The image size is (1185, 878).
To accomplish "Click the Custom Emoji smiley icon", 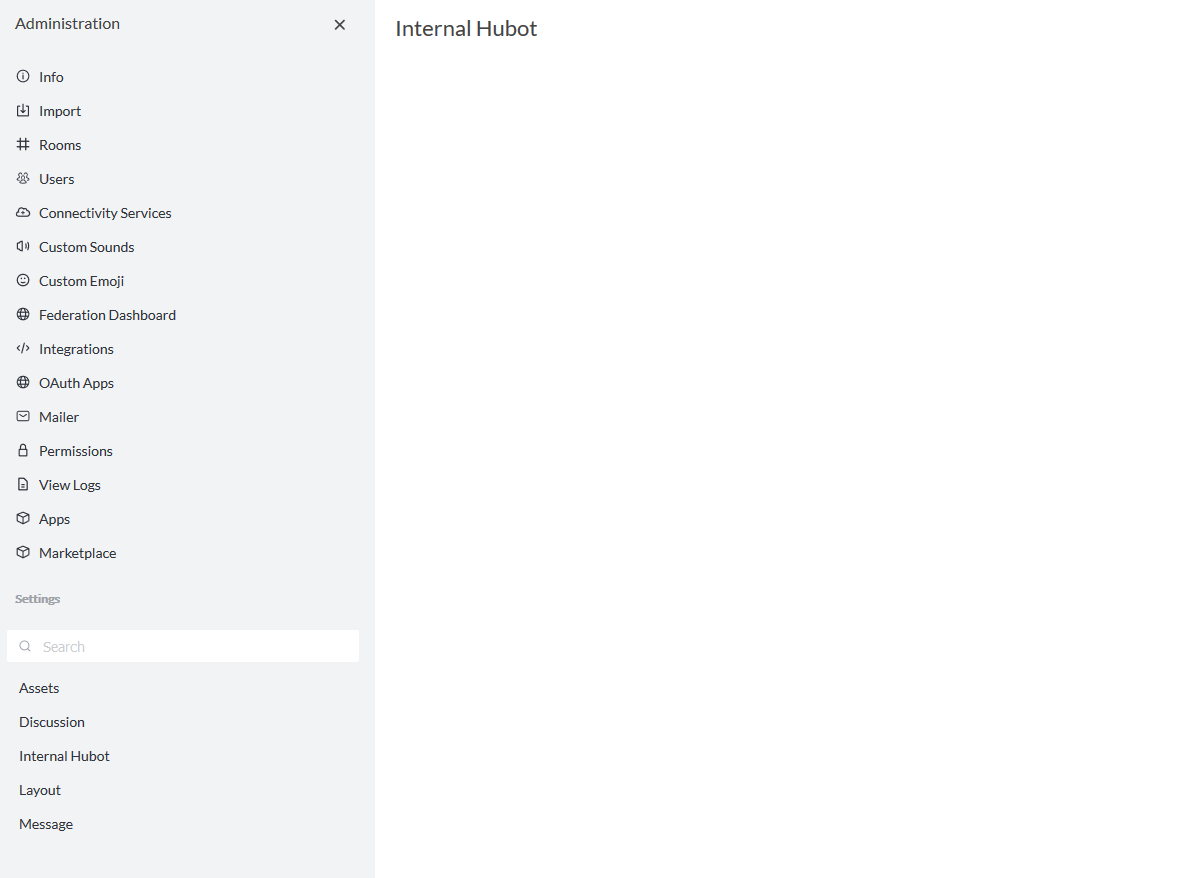I will point(22,280).
